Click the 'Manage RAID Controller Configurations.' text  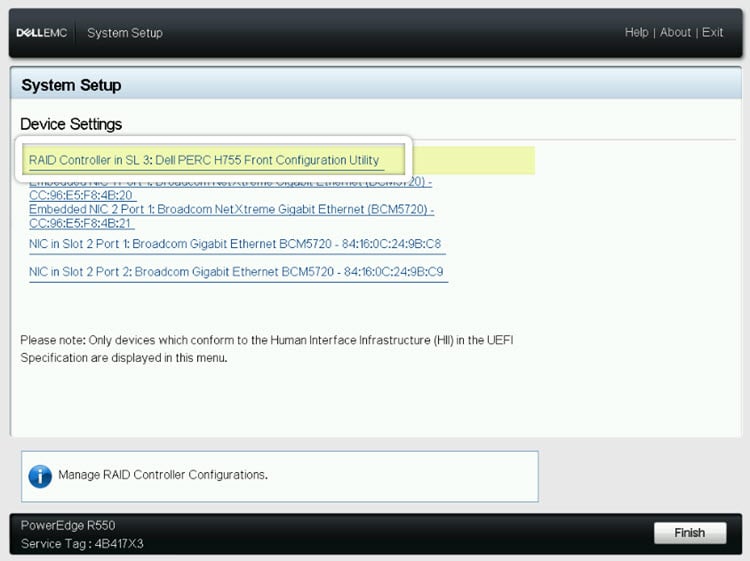[163, 474]
